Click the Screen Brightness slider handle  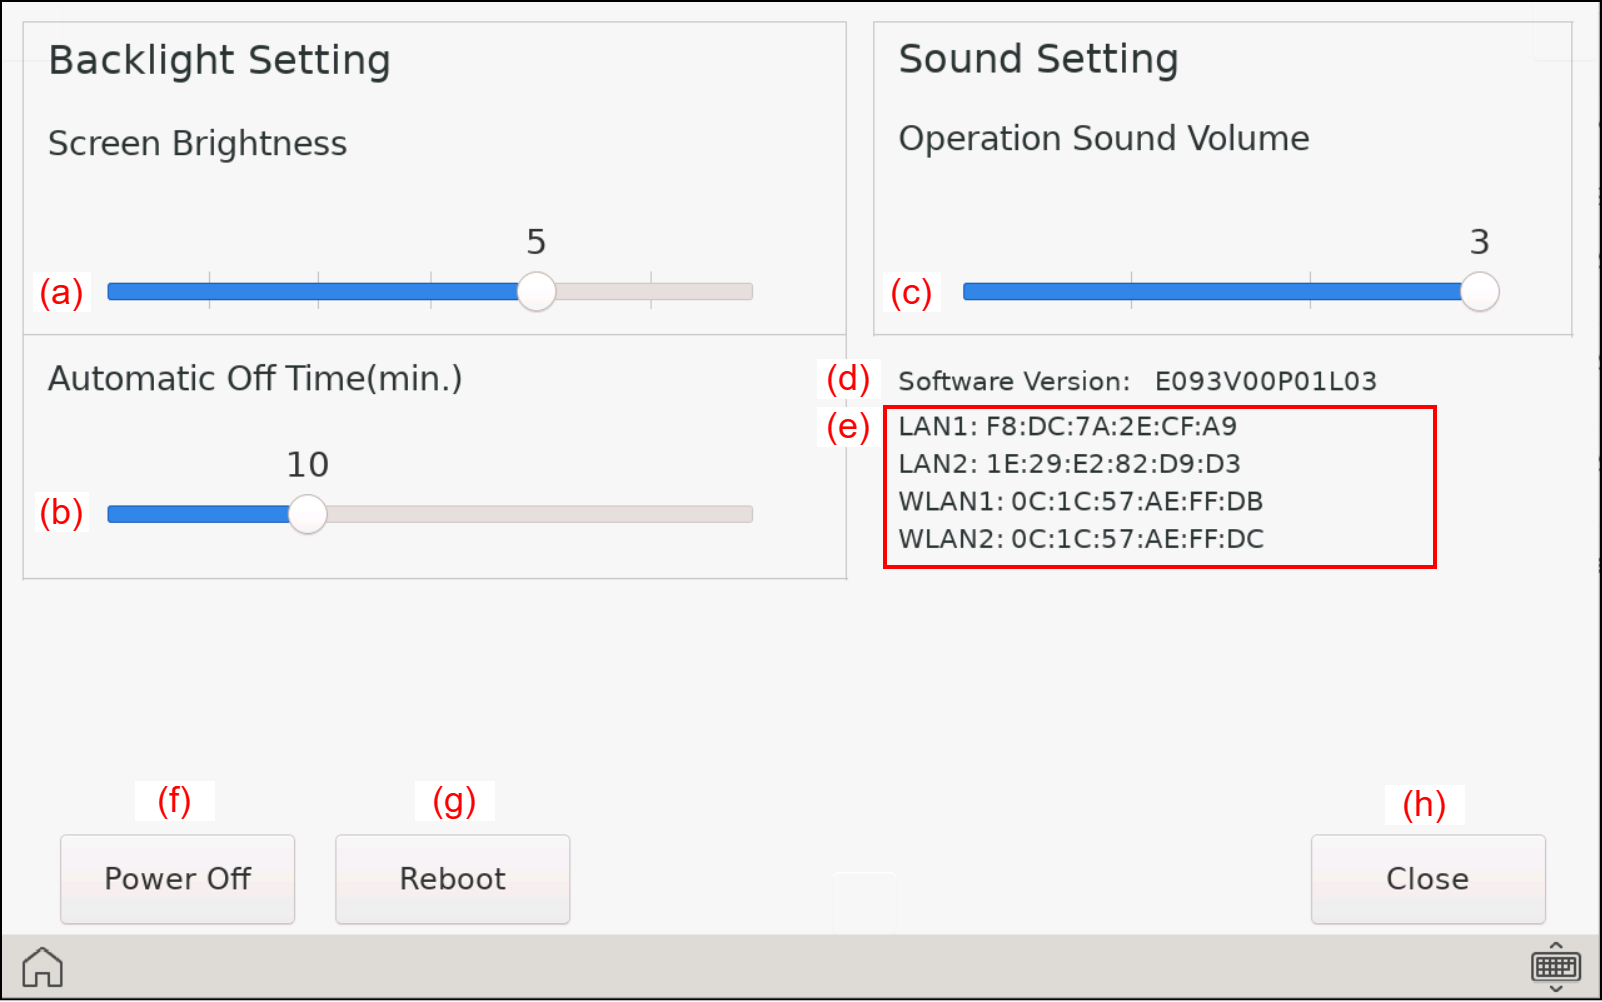[x=537, y=292]
